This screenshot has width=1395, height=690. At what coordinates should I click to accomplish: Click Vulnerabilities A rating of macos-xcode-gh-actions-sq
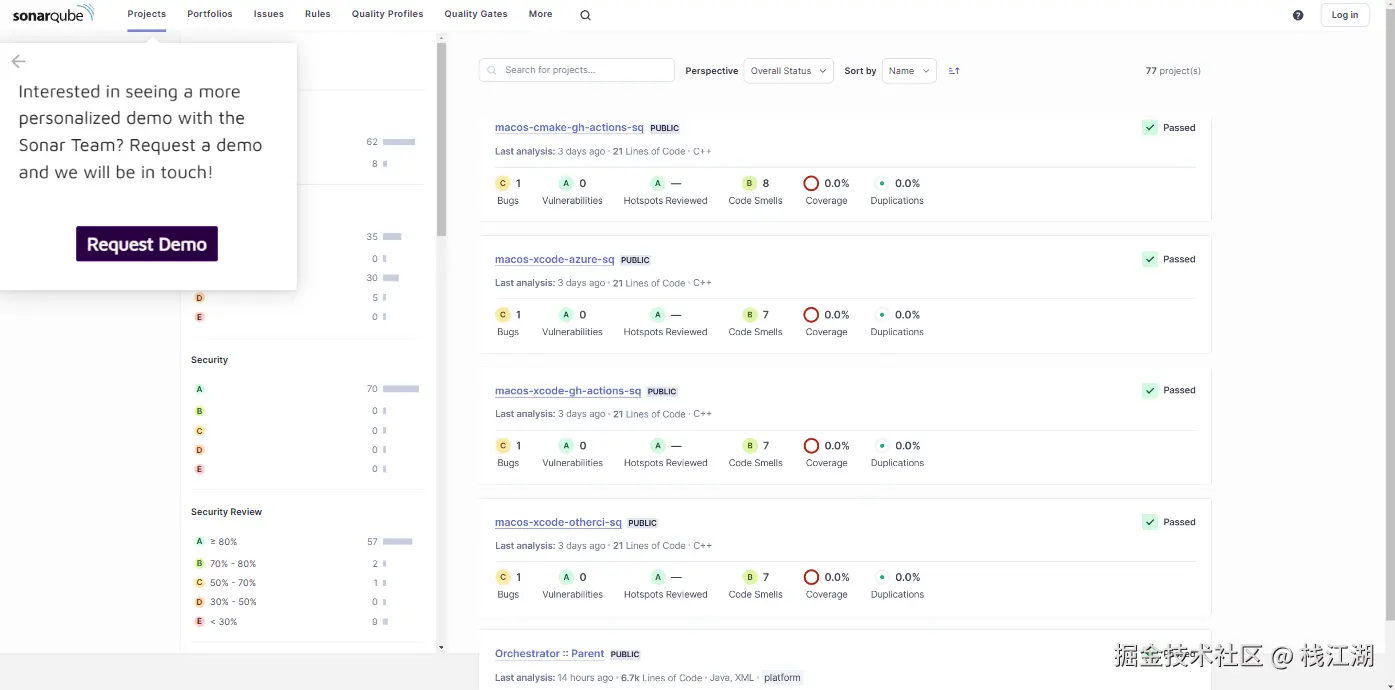coord(566,446)
